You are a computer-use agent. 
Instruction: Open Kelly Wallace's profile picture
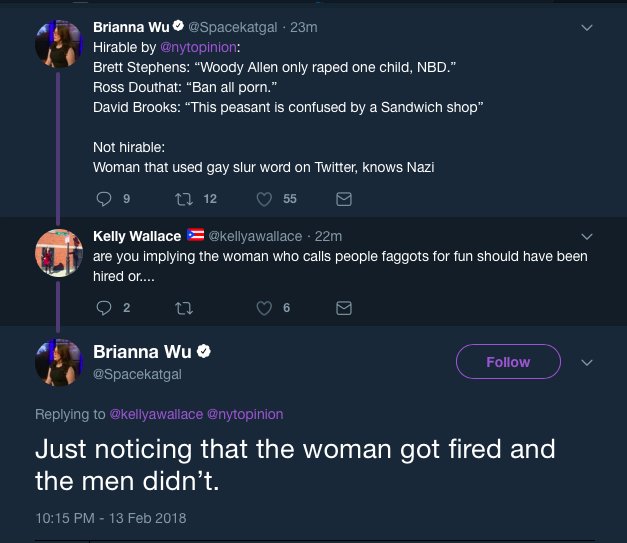click(x=59, y=253)
